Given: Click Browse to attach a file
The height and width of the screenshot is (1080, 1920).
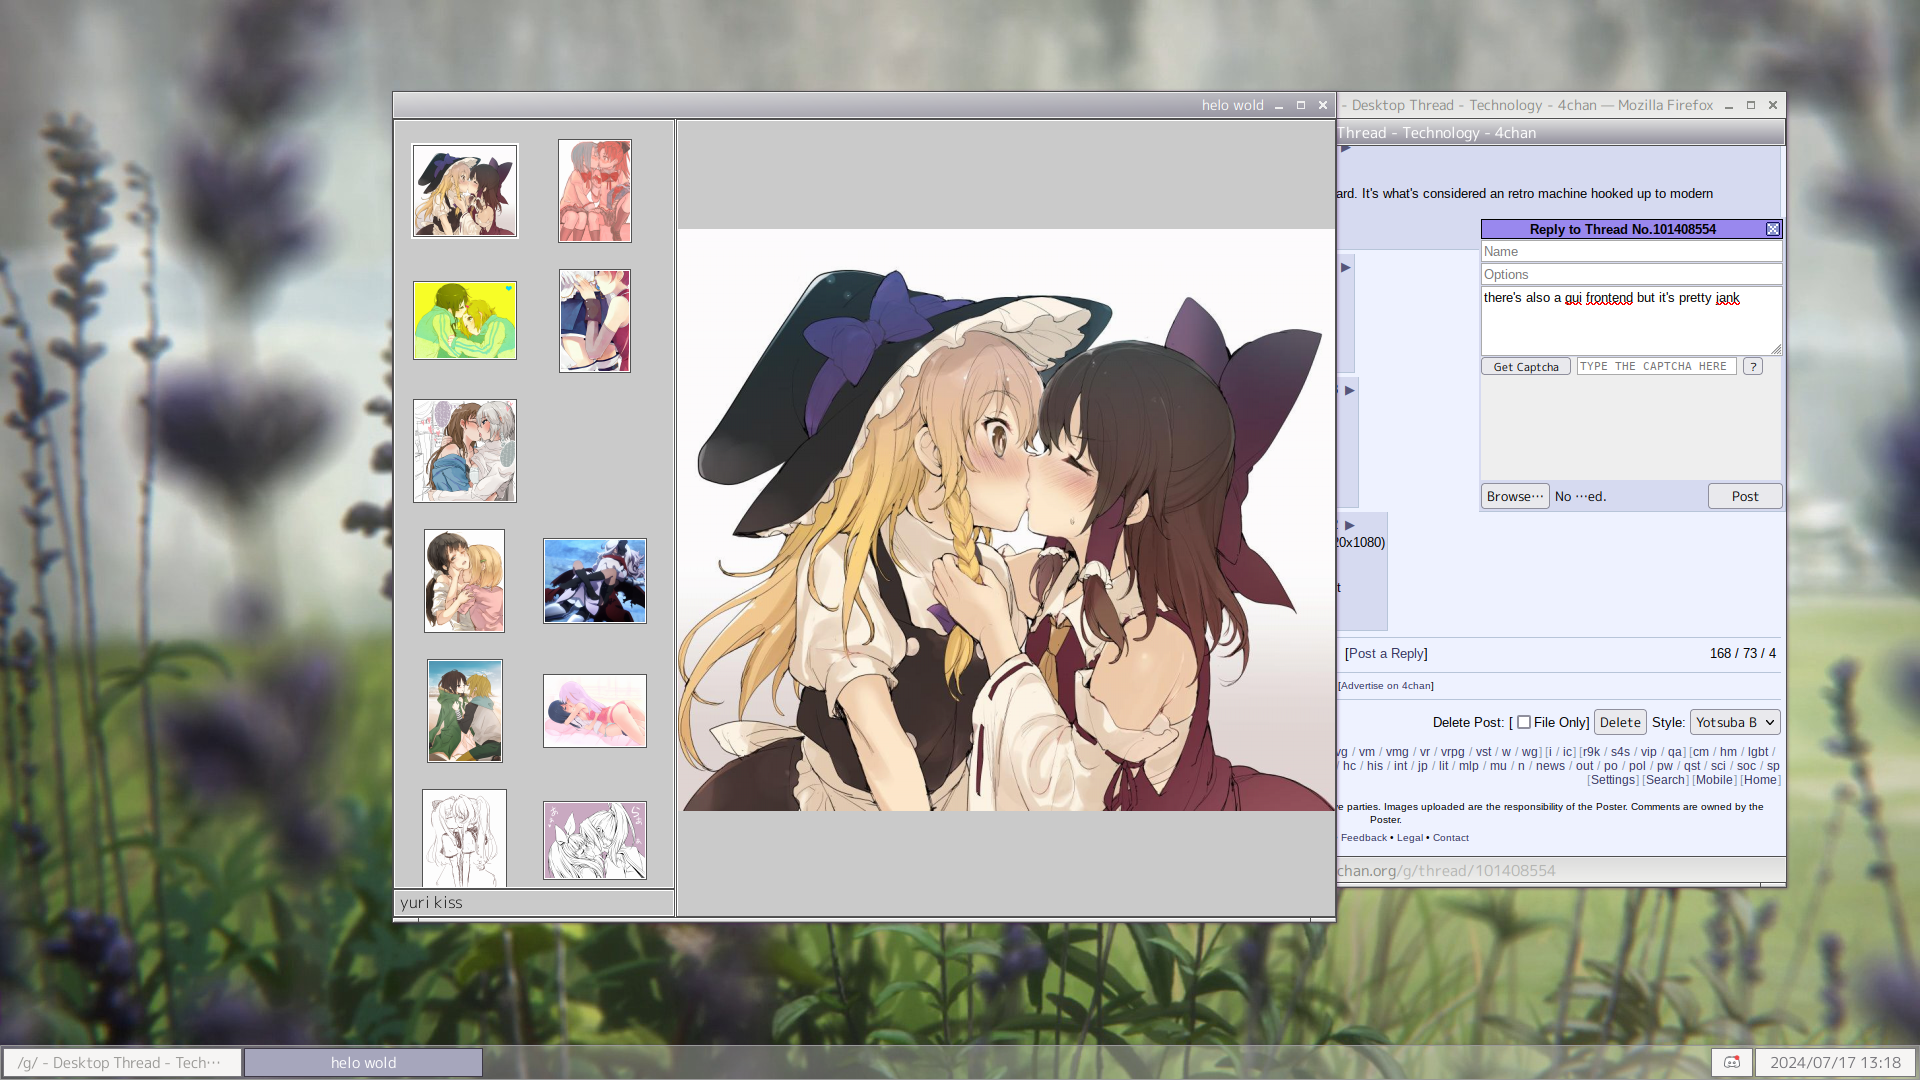Looking at the screenshot, I should (x=1515, y=496).
